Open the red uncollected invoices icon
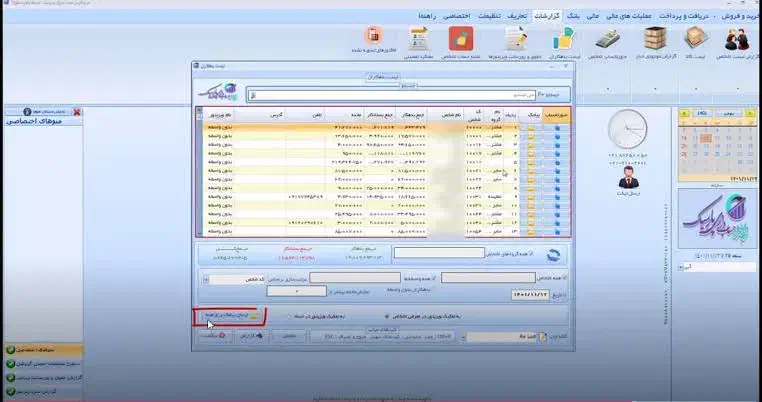The width and height of the screenshot is (762, 402). [373, 38]
